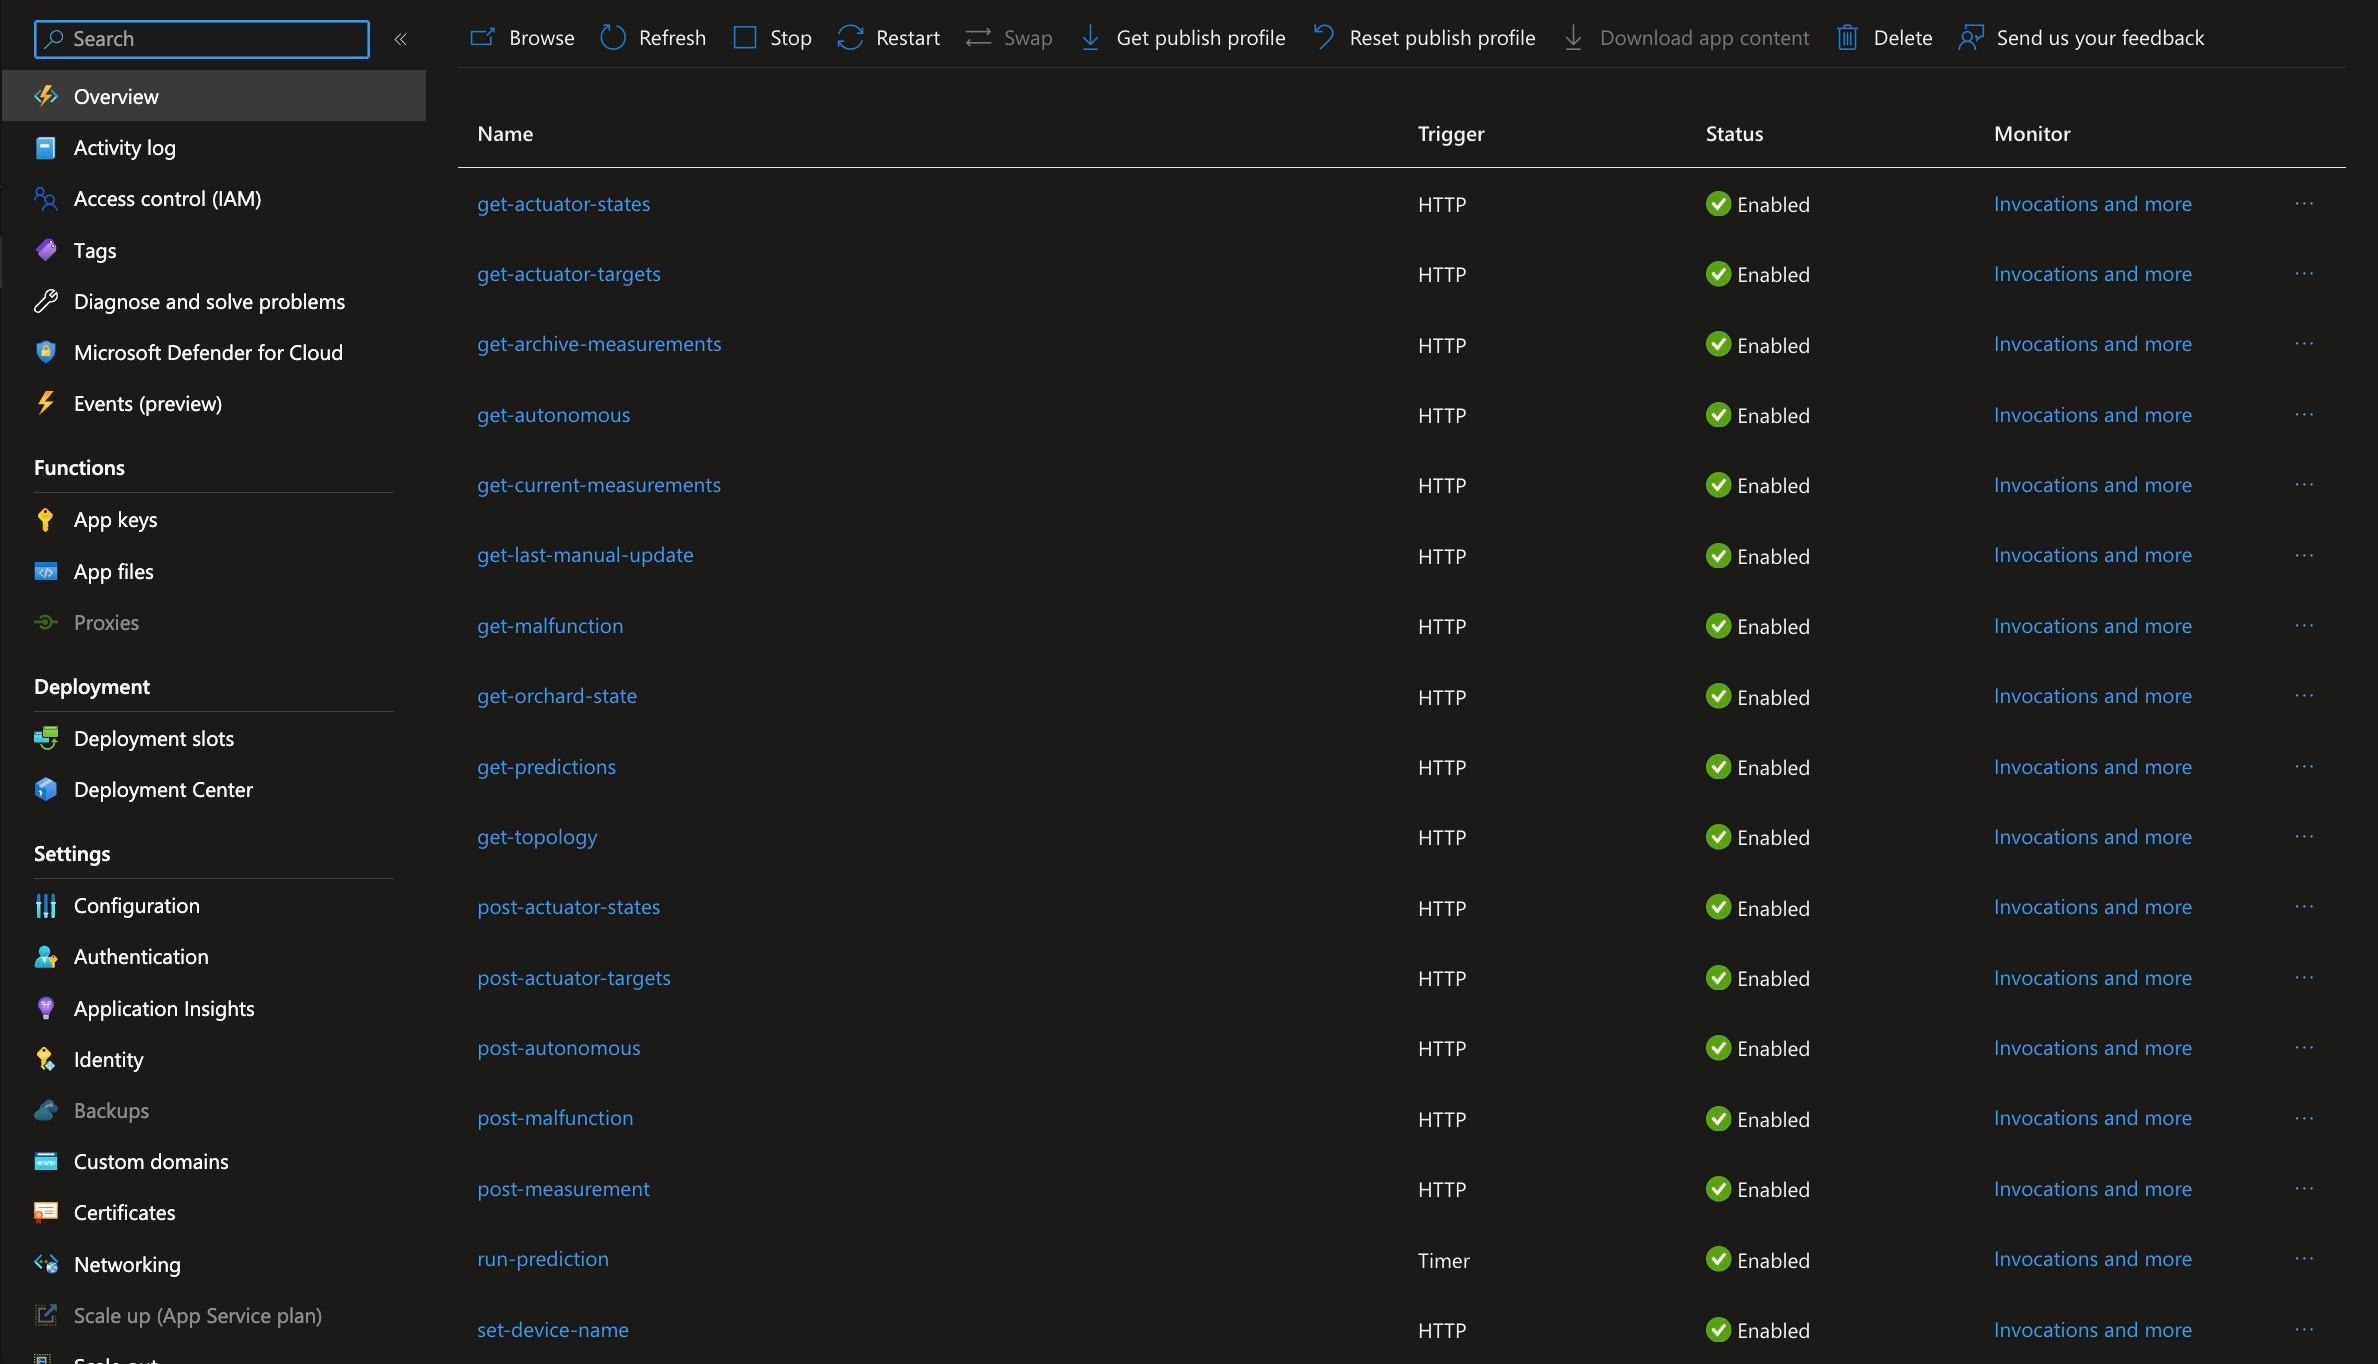
Task: Open Invocations and more for post-measurement
Action: click(x=2092, y=1189)
